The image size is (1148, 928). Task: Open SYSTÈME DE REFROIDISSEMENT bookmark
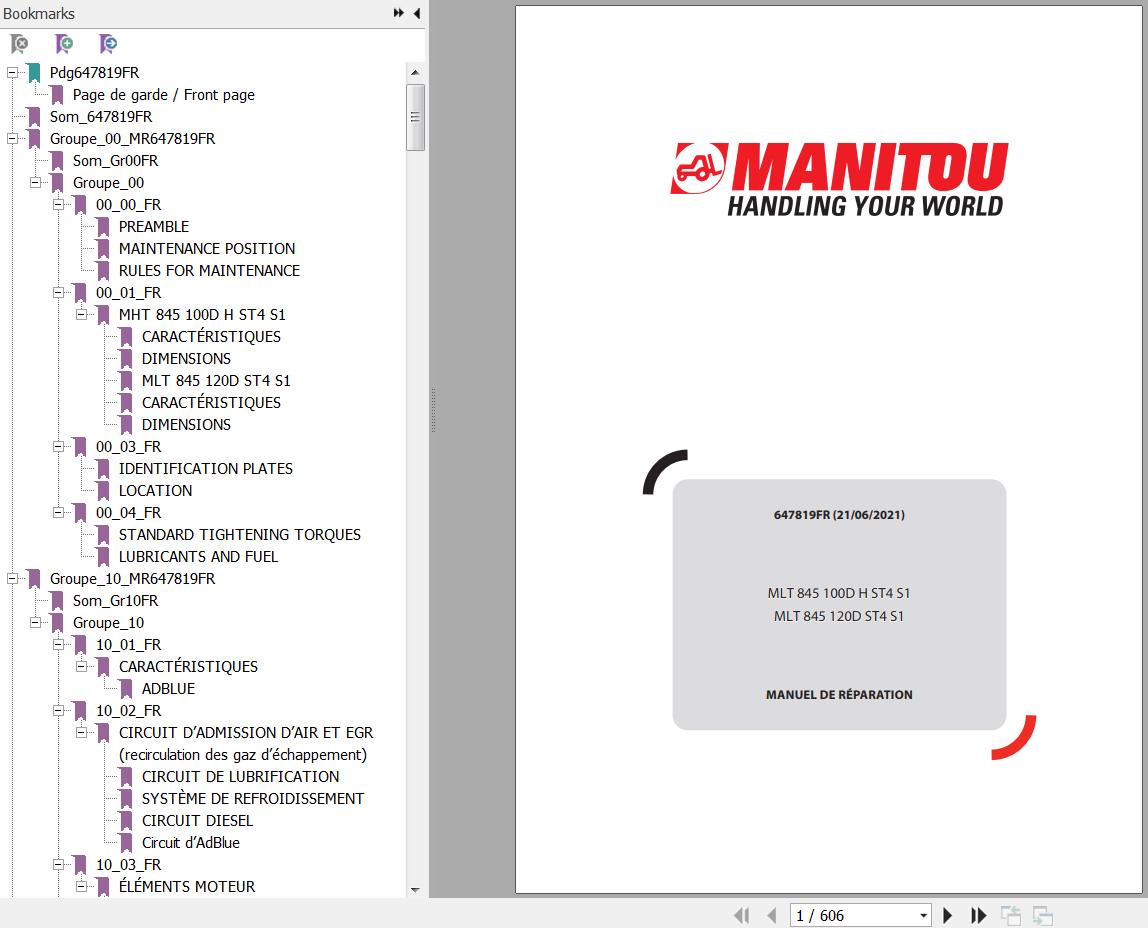click(x=253, y=798)
